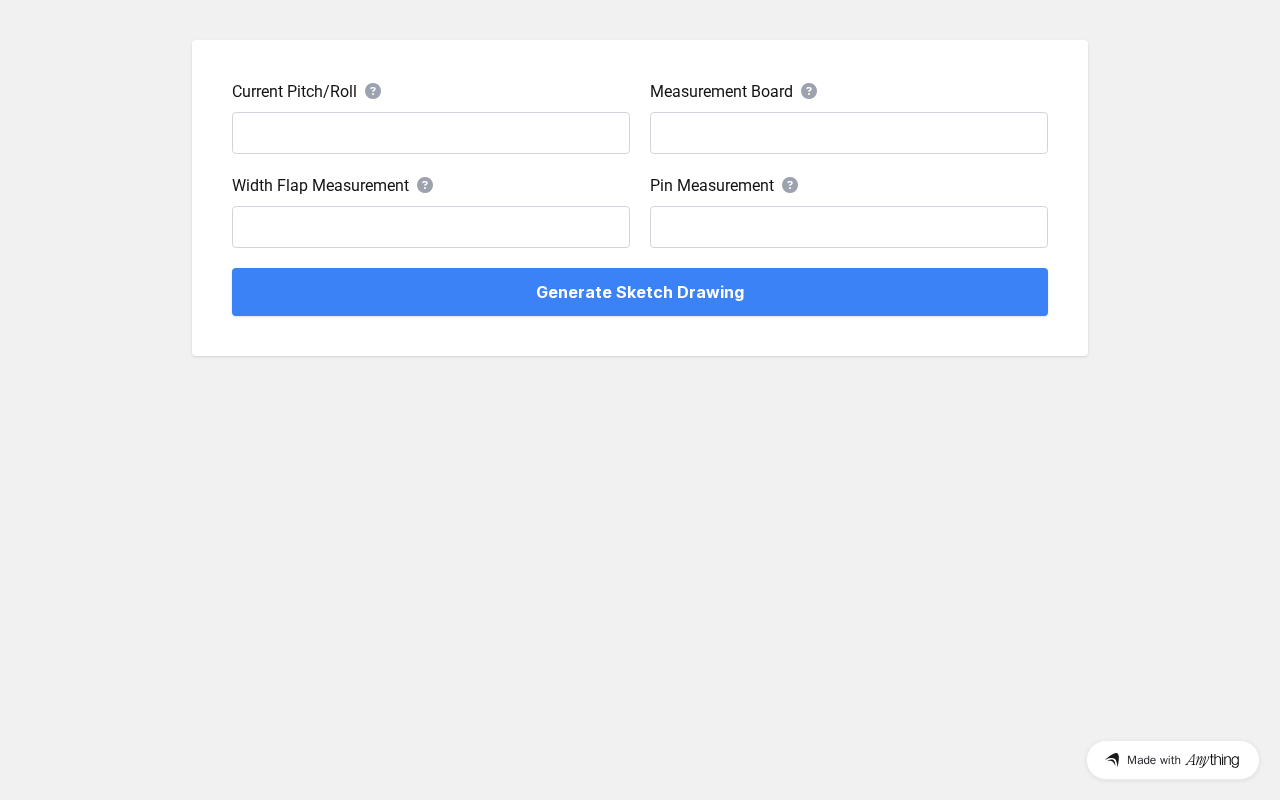Show the help tip for Pin Measurement

click(x=790, y=185)
